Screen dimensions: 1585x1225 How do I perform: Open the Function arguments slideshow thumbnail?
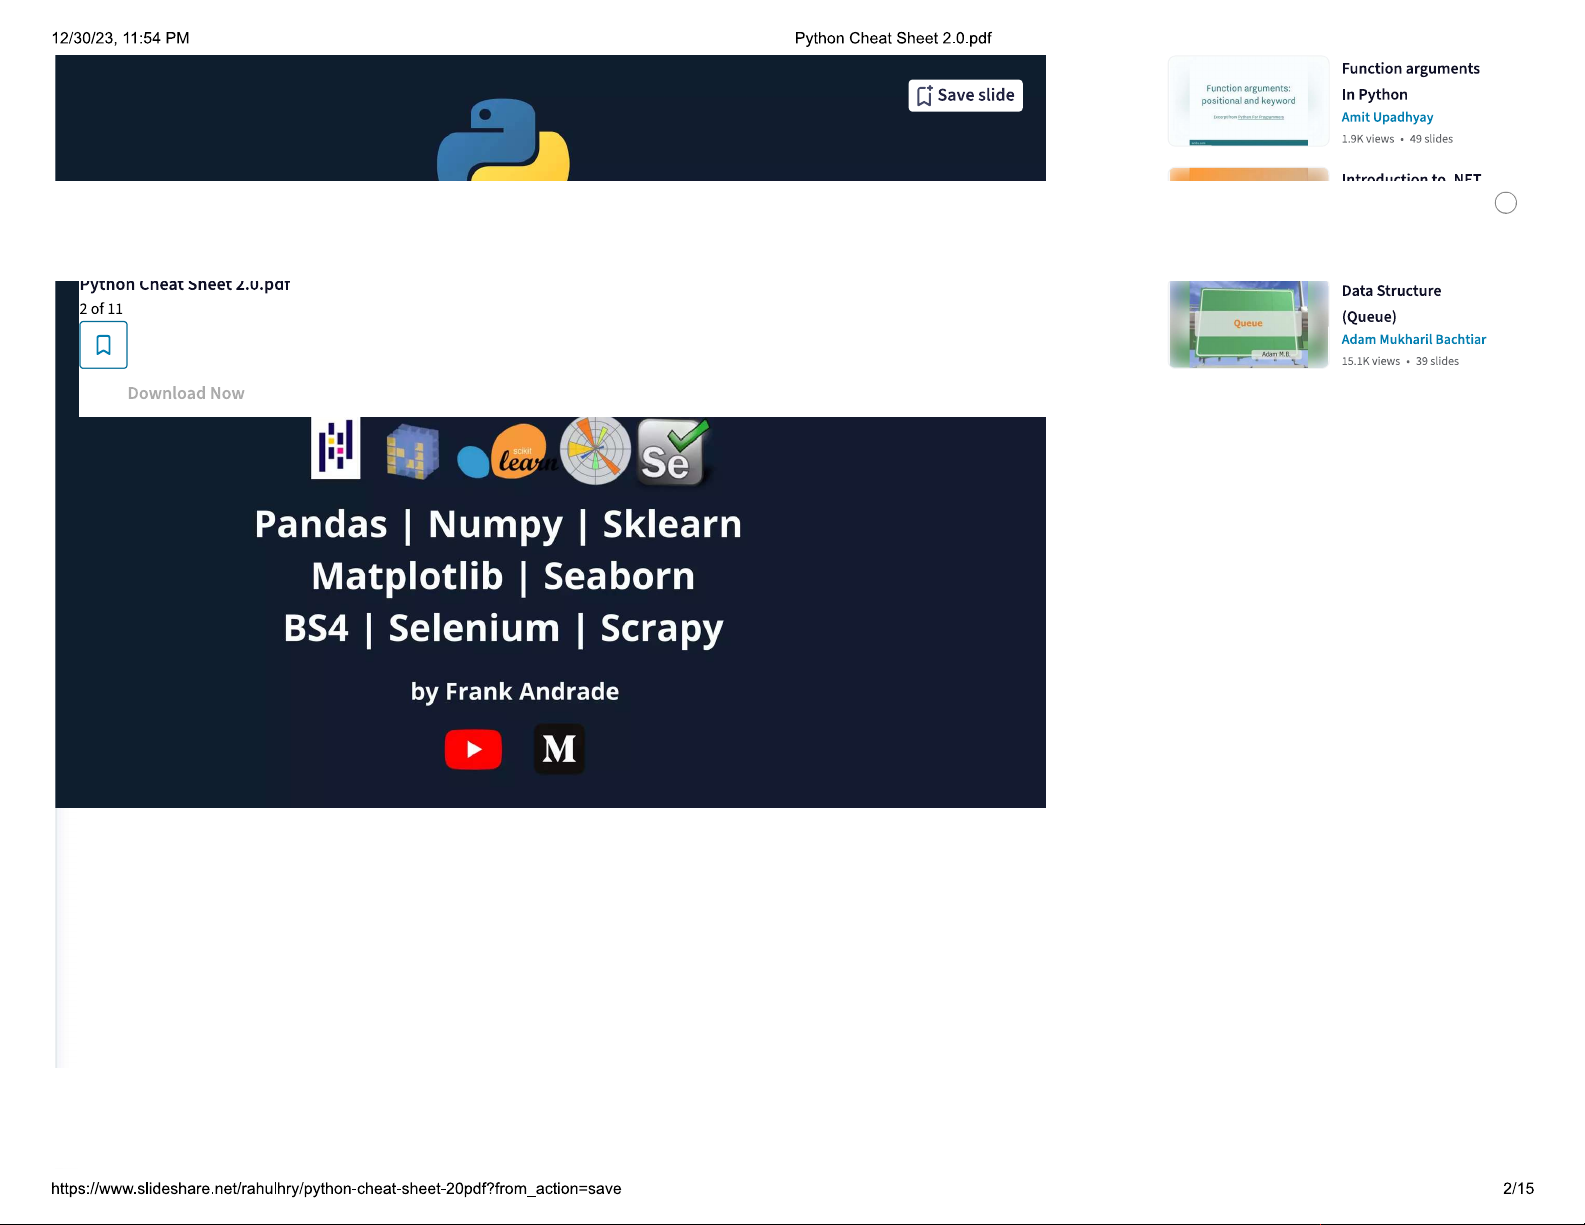pos(1248,101)
